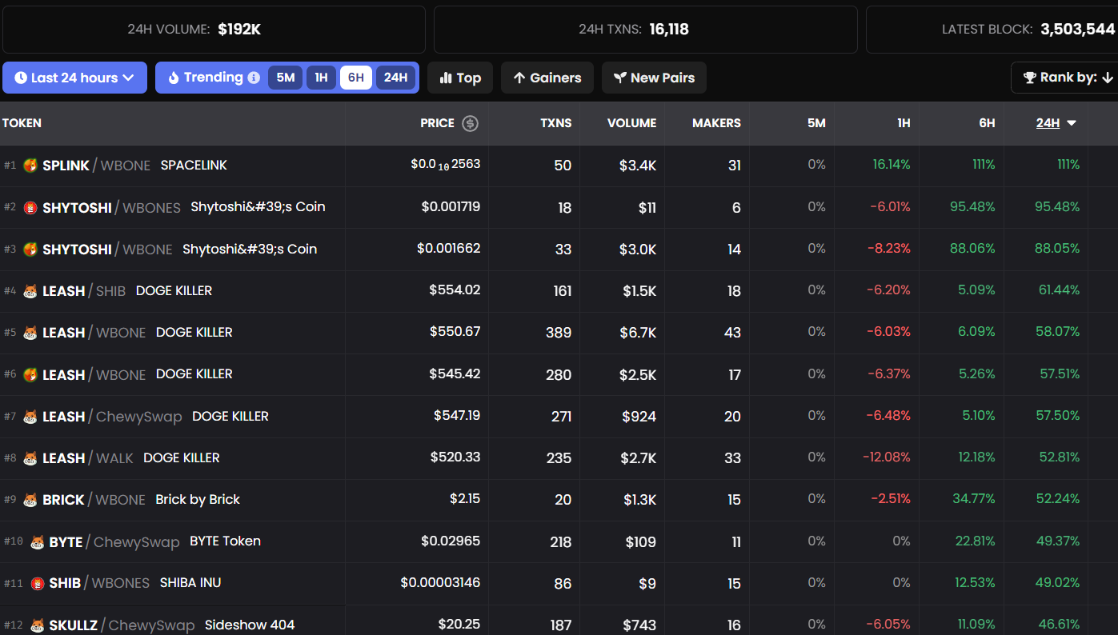This screenshot has height=635, width=1118.
Task: Click the TOKEN column header
Action: point(21,123)
